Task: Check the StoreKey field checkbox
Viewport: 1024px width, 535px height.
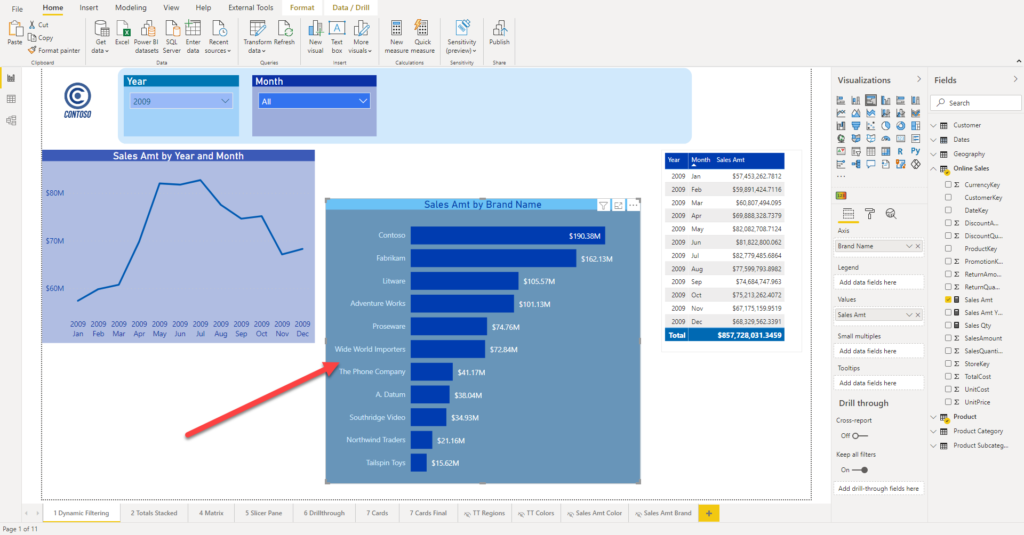Action: click(x=948, y=364)
